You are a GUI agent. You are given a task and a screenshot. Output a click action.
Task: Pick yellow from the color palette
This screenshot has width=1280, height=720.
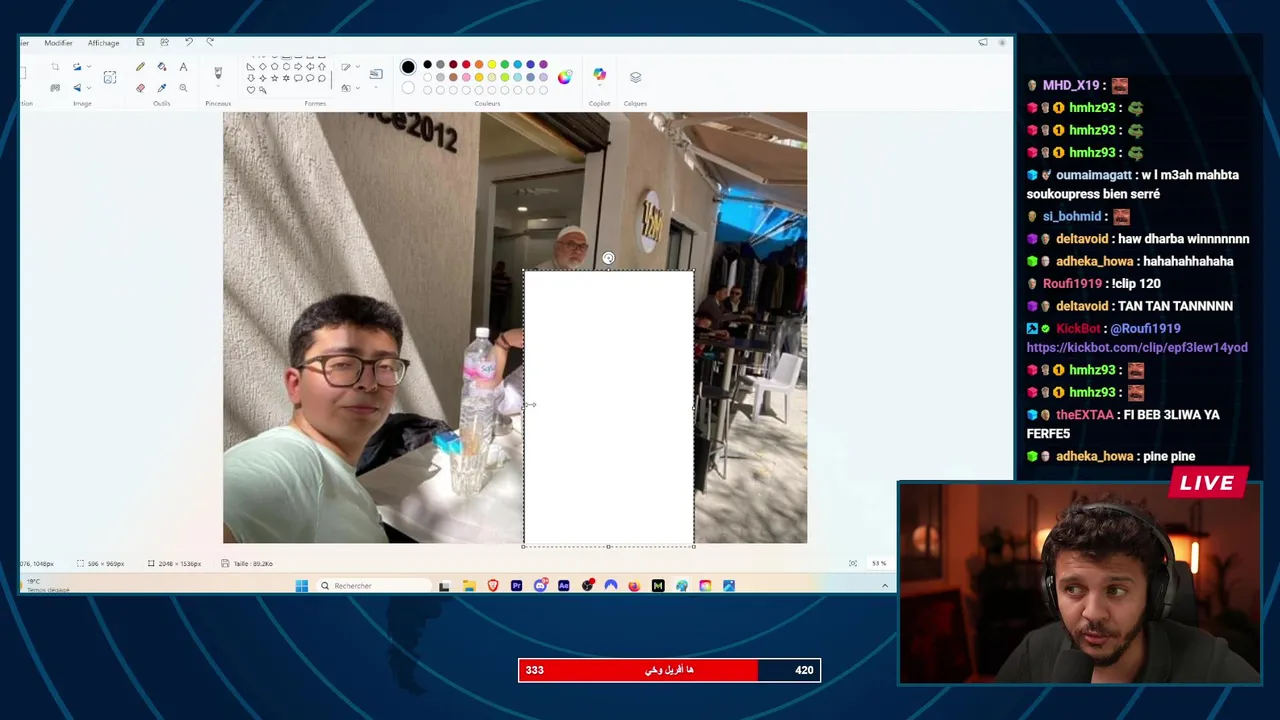(491, 65)
